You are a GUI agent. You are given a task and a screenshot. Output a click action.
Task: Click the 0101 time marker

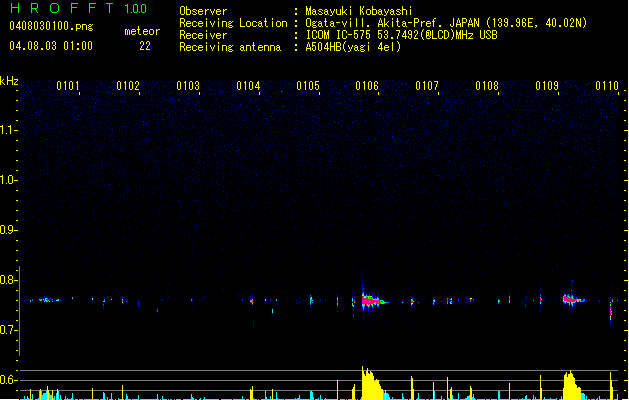point(67,86)
